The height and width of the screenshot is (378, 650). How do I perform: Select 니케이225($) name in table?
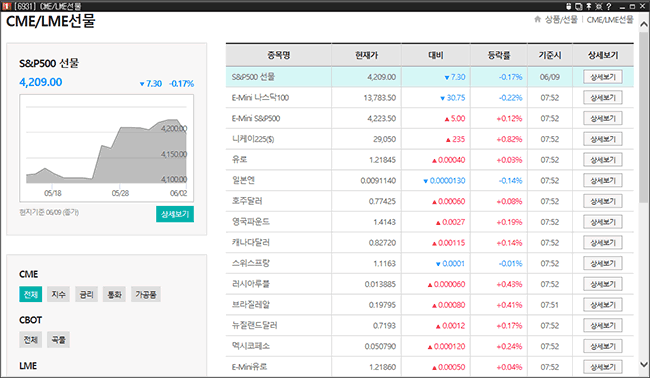tap(253, 139)
